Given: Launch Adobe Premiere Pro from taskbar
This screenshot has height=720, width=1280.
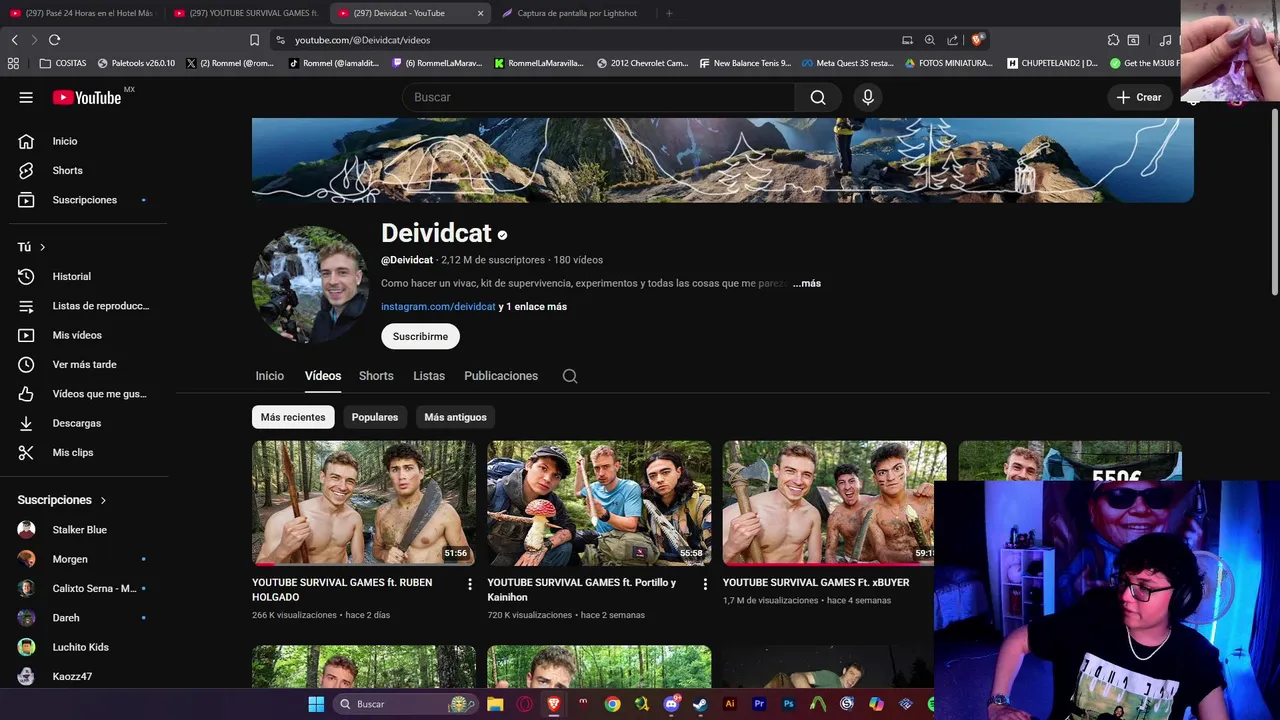Looking at the screenshot, I should point(759,704).
